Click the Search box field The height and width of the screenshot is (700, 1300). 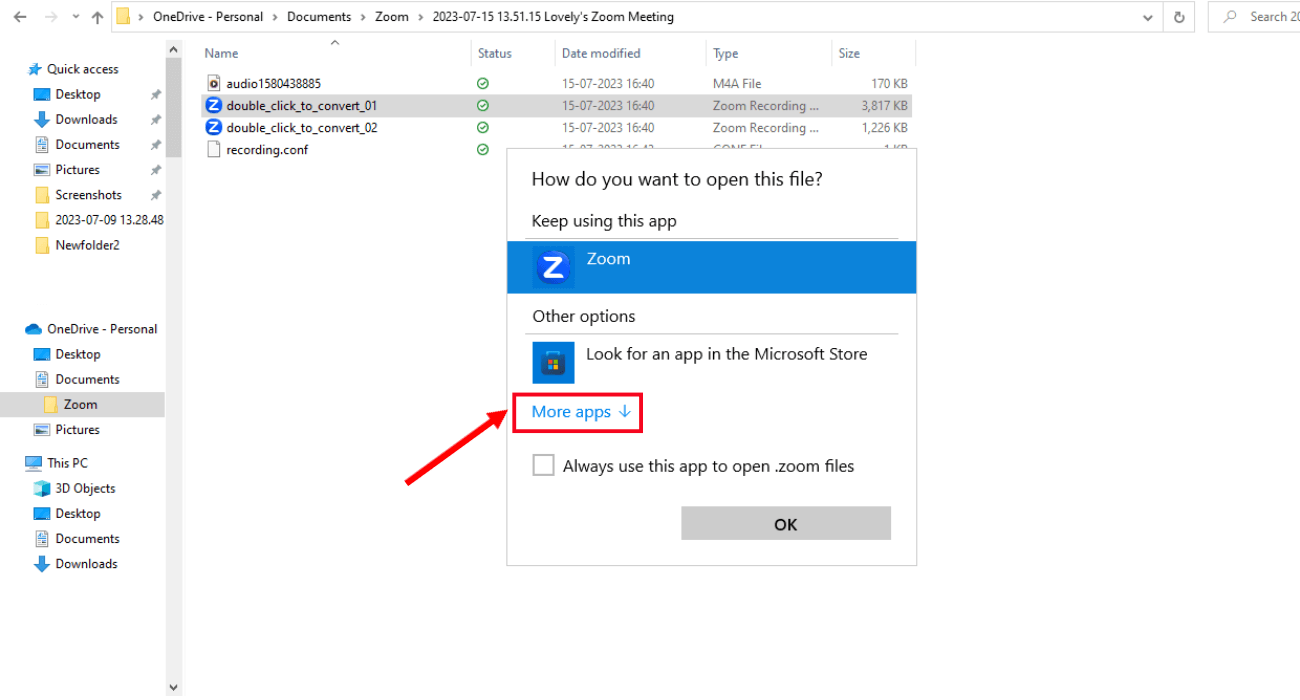click(x=1254, y=17)
